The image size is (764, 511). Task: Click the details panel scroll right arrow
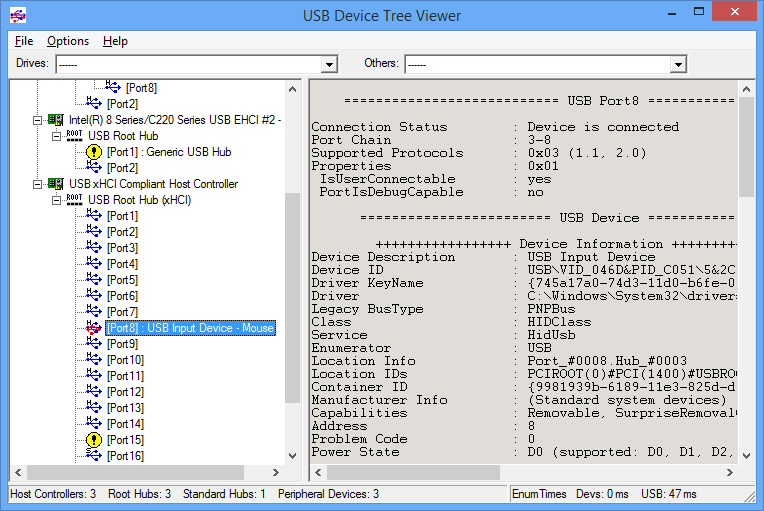coord(730,473)
